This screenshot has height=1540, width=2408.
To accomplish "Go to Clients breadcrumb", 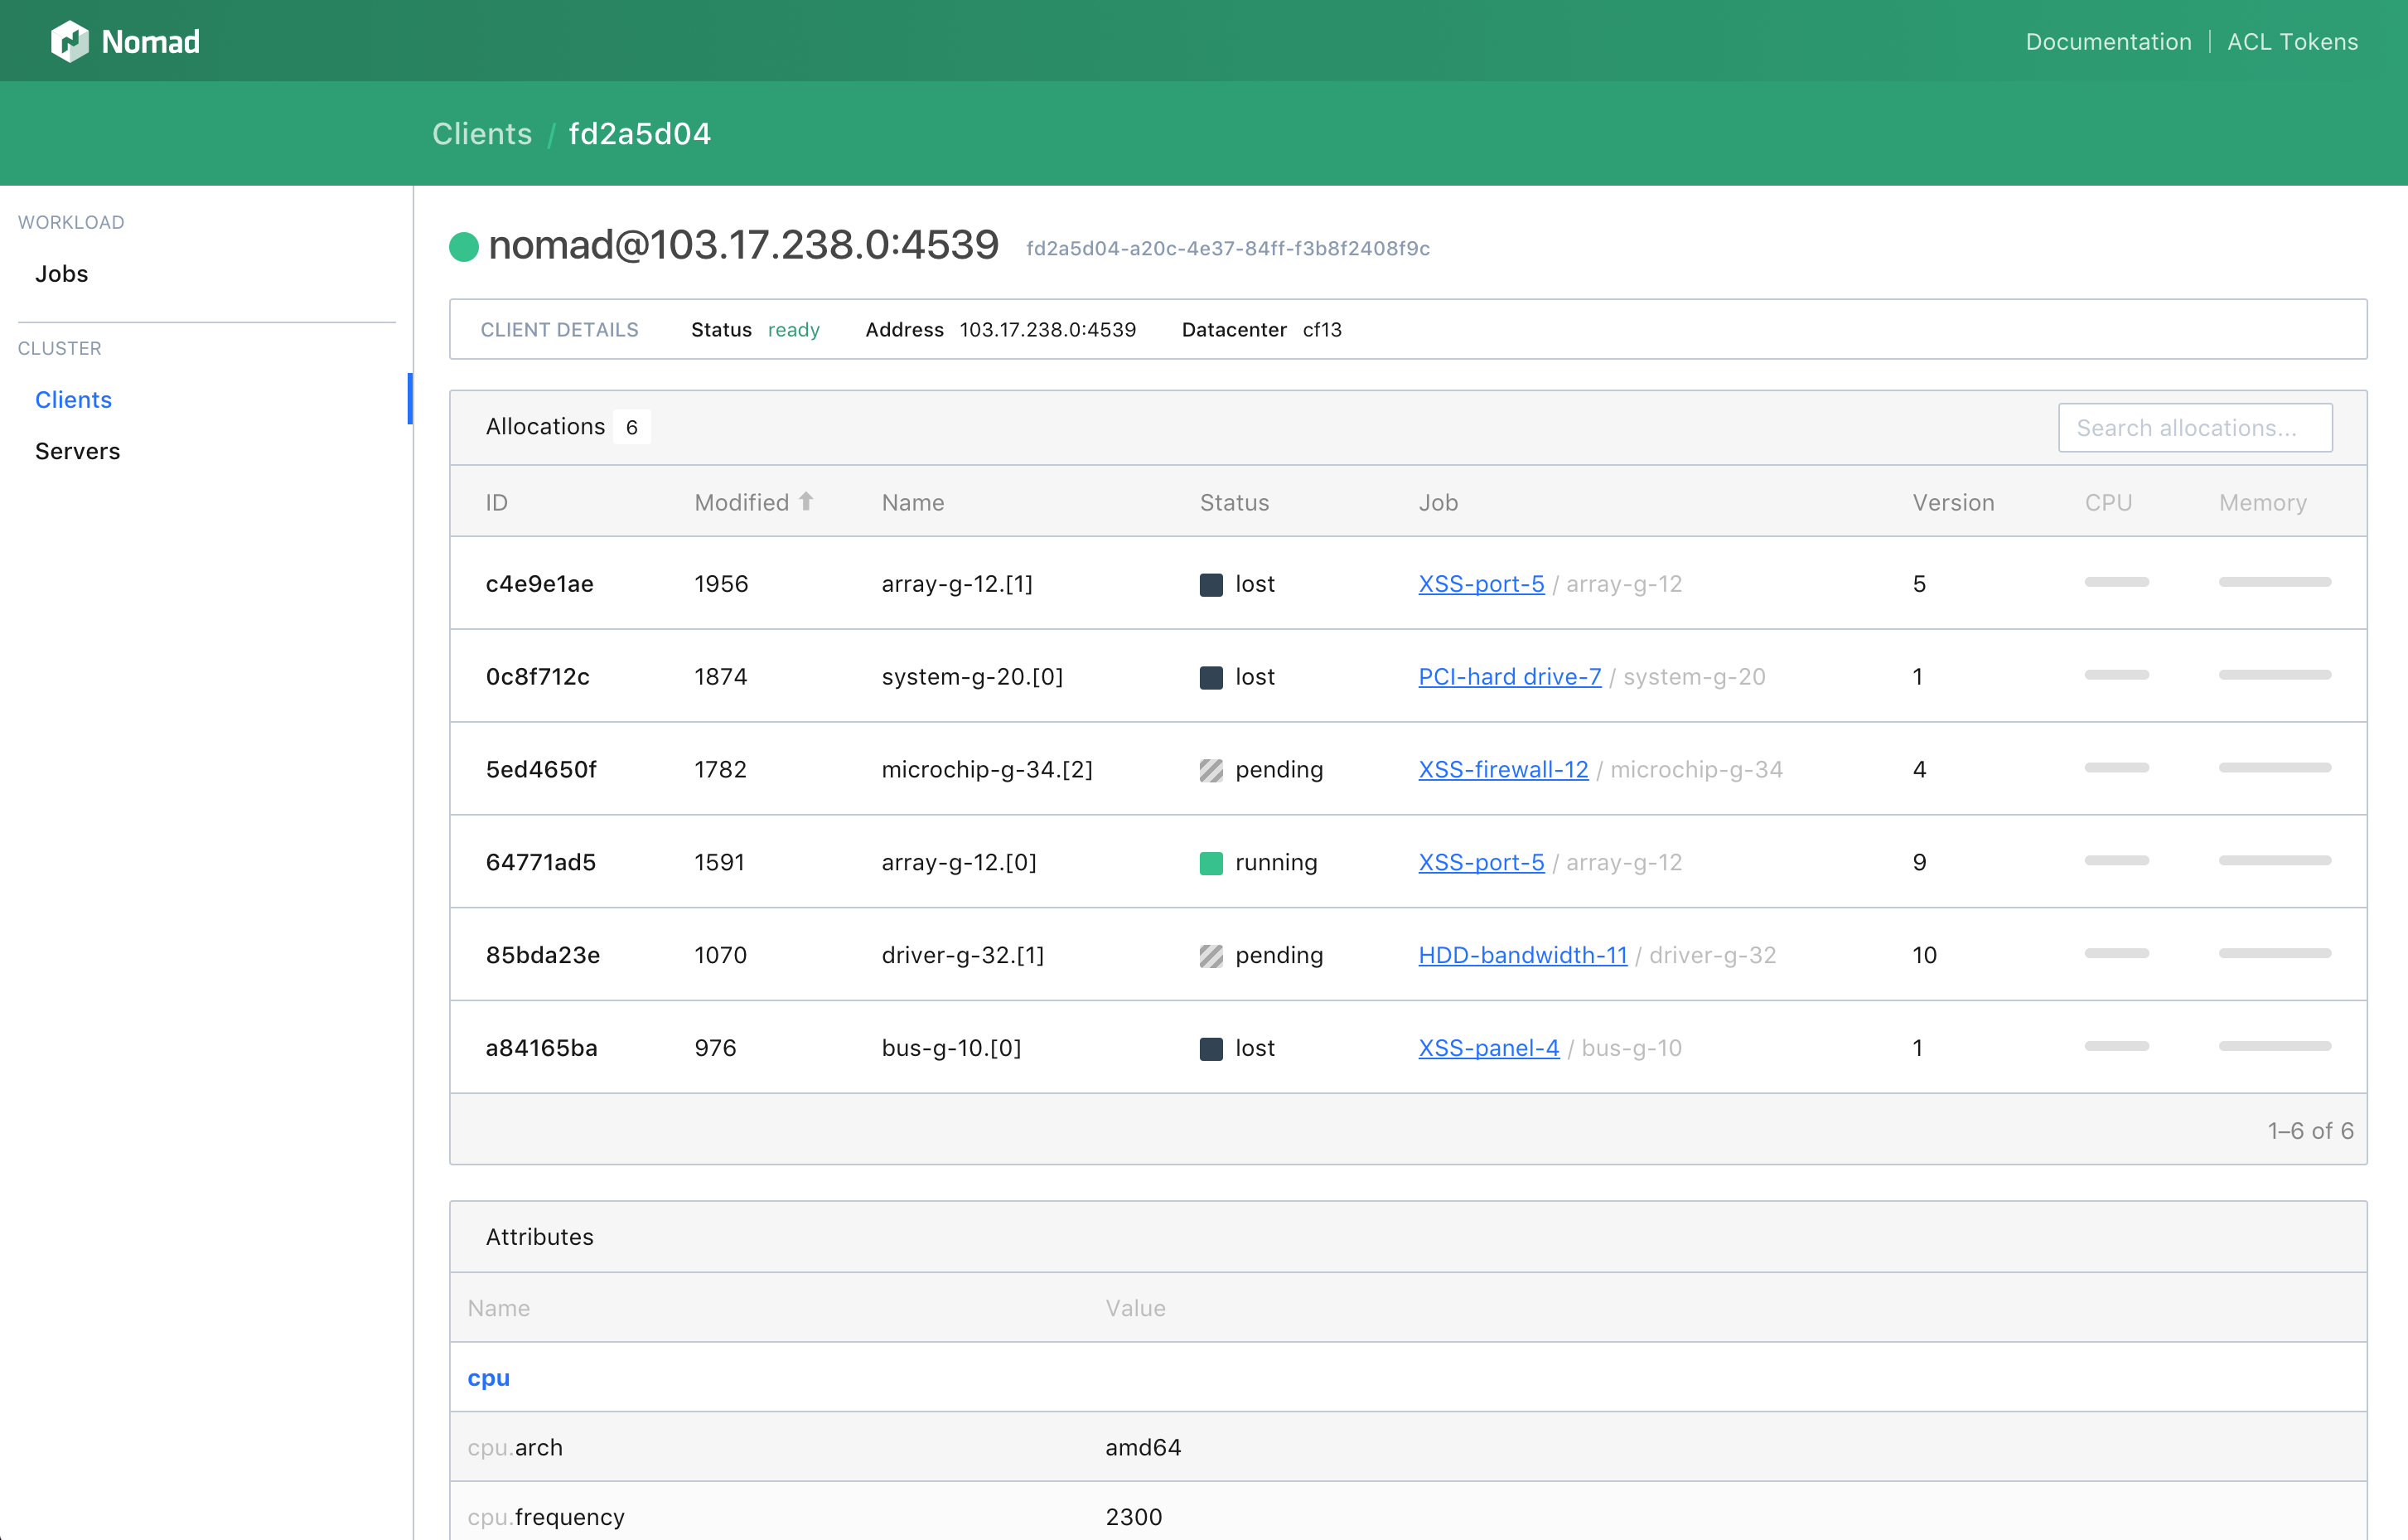I will tap(482, 133).
